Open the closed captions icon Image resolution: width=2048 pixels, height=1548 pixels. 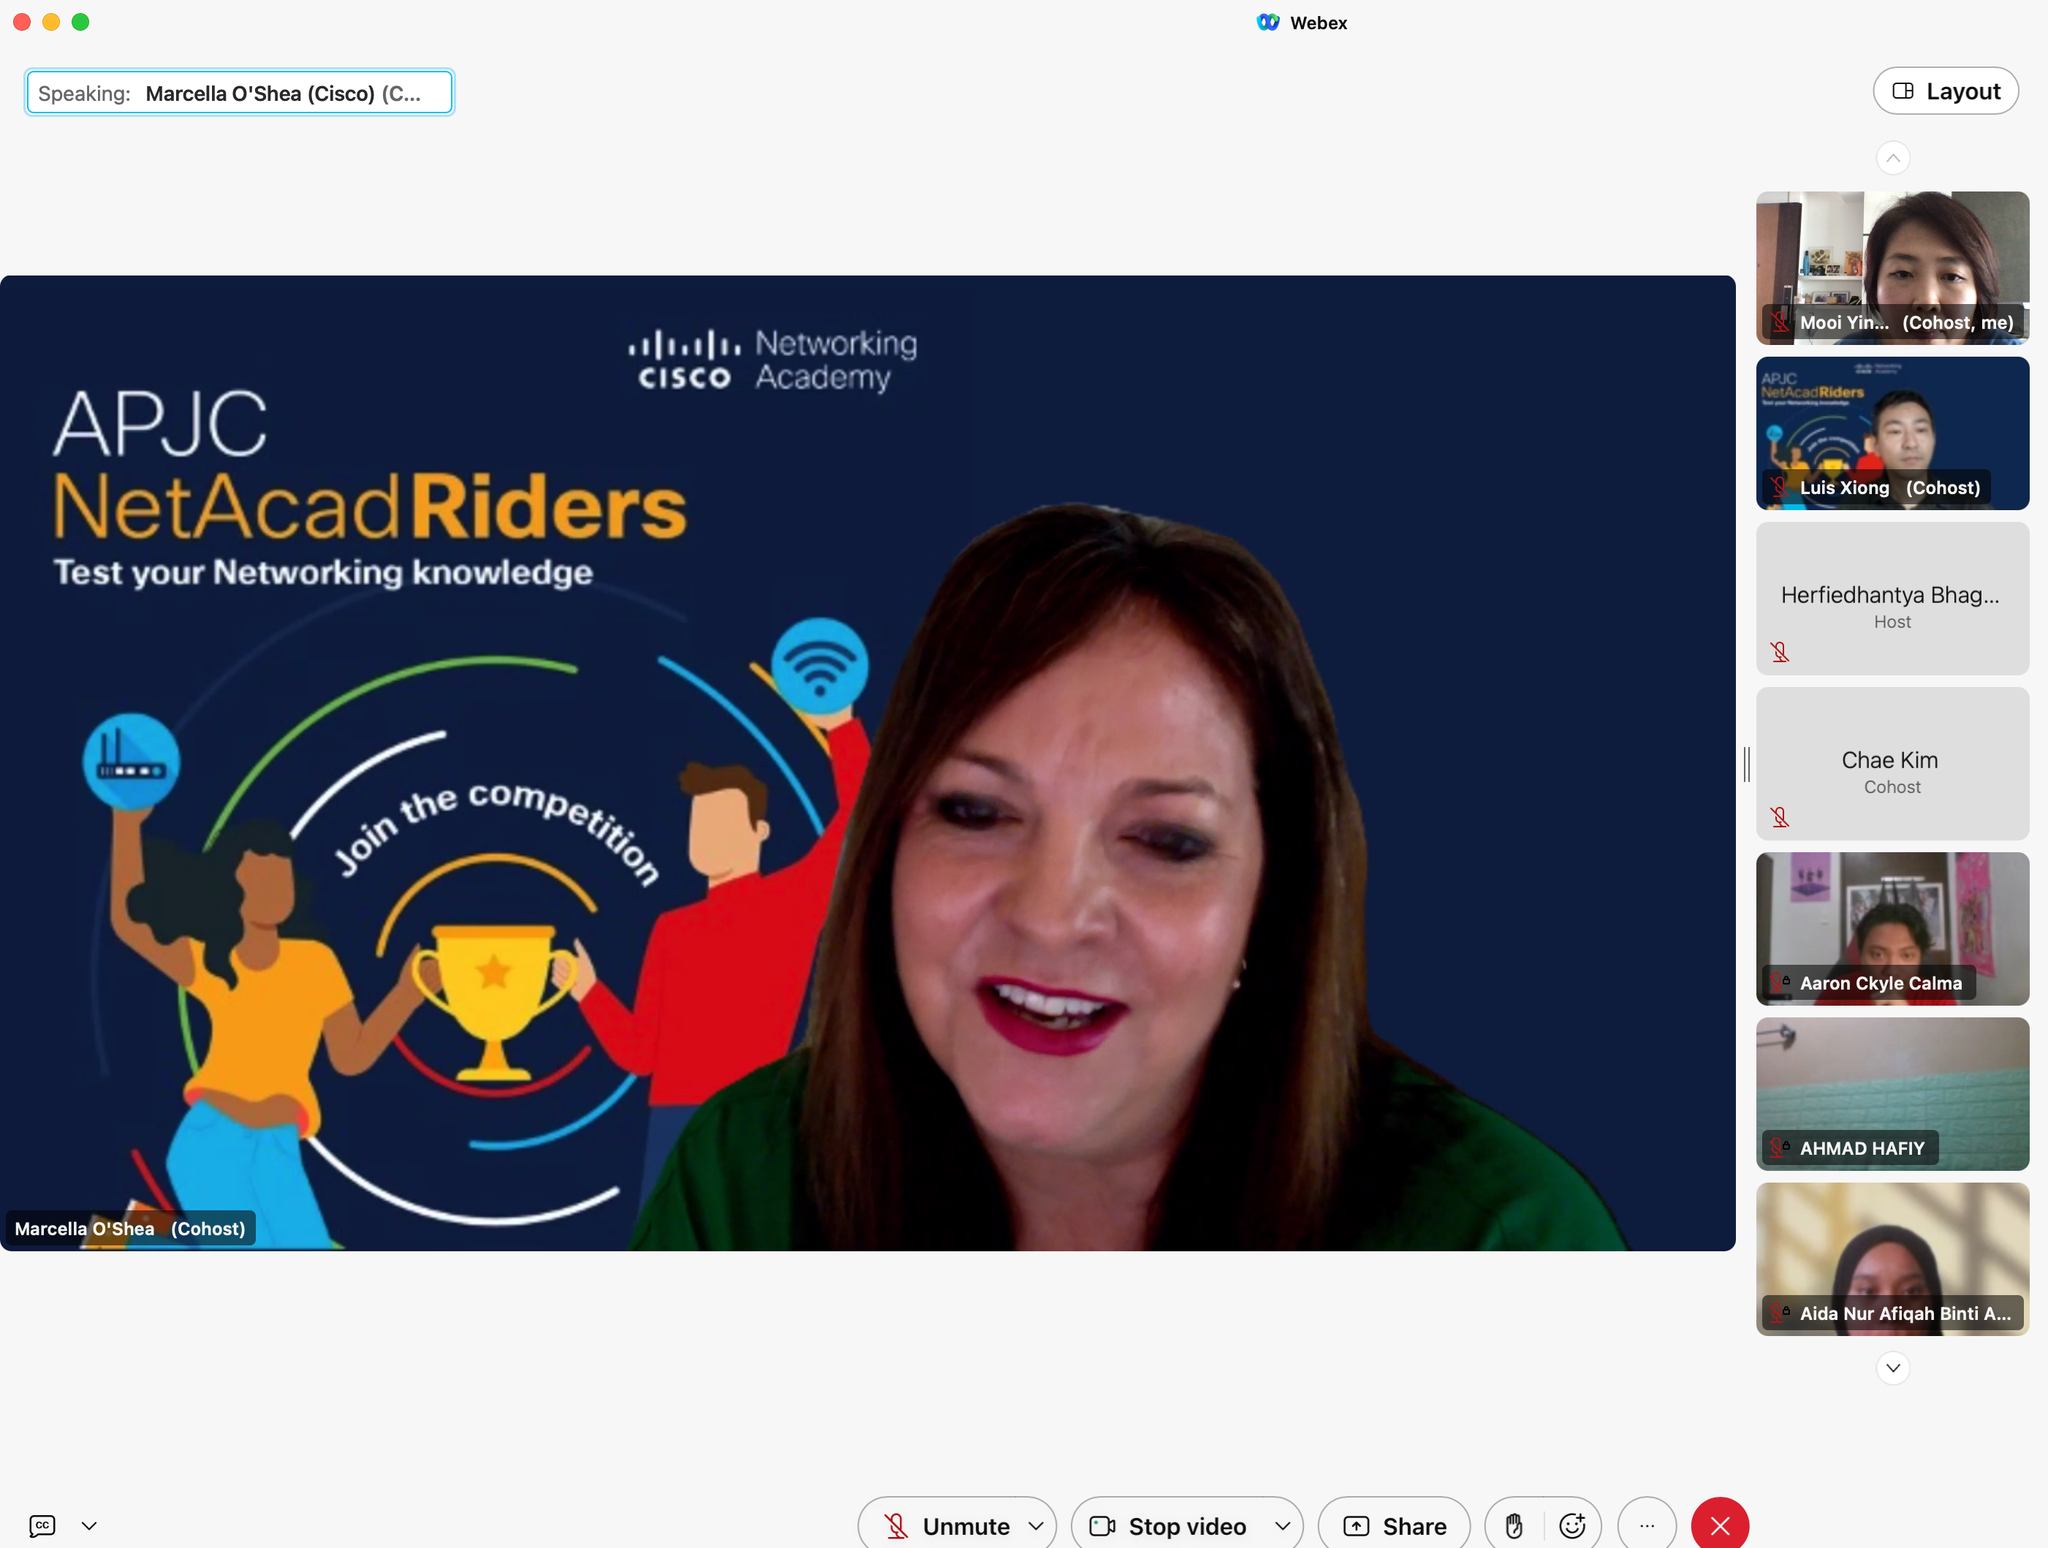click(42, 1525)
